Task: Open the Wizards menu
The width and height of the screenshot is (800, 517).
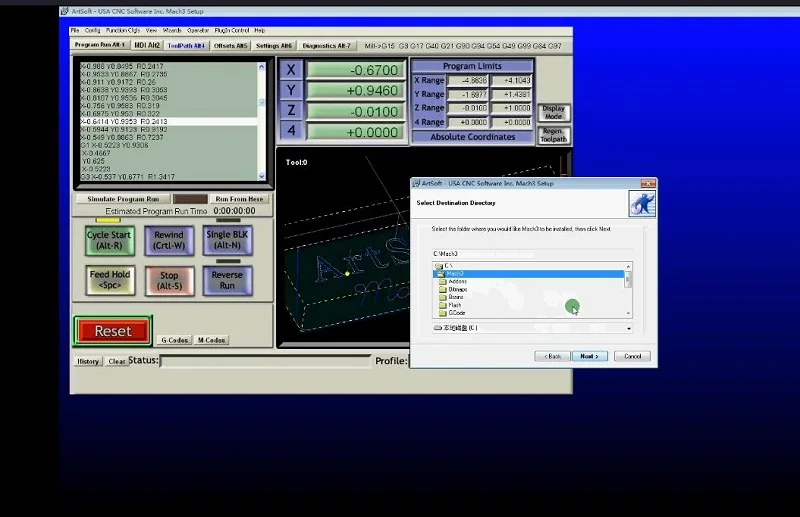Action: 172,31
